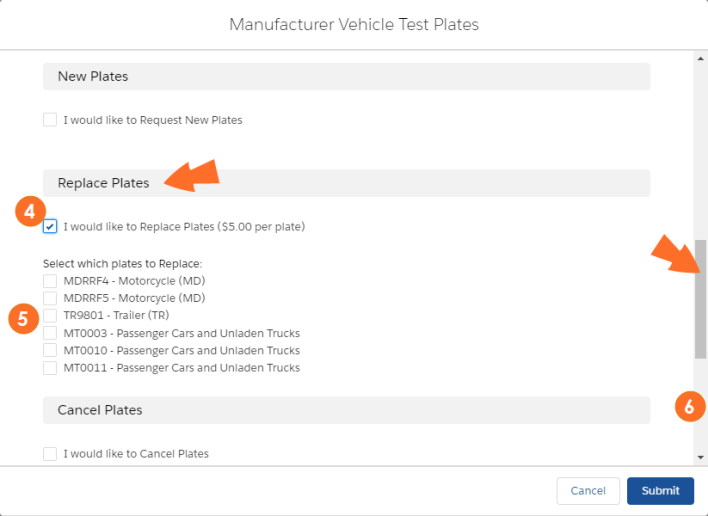Click the Submit button
The height and width of the screenshot is (516, 708).
tap(660, 491)
